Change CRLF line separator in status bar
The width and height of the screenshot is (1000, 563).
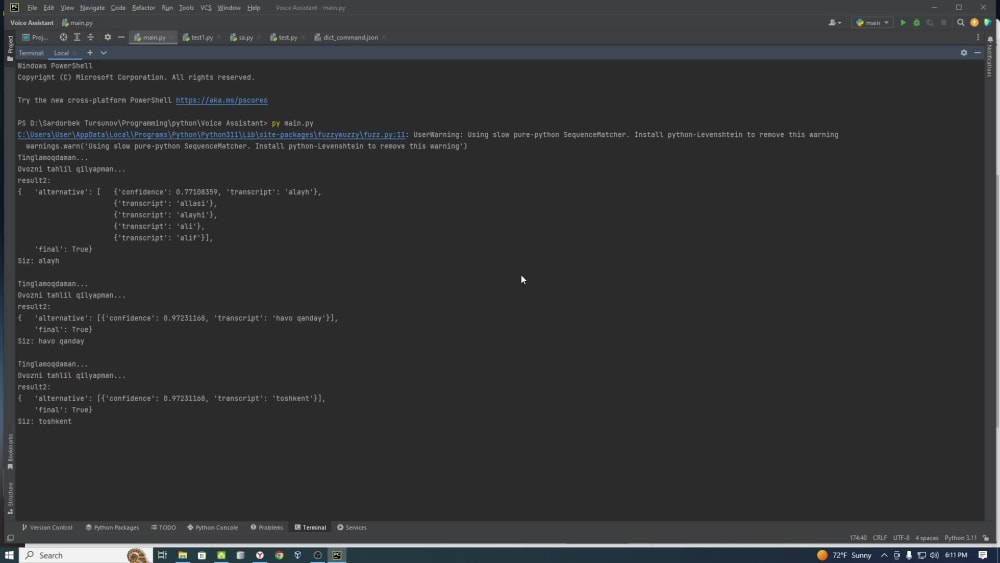879,538
